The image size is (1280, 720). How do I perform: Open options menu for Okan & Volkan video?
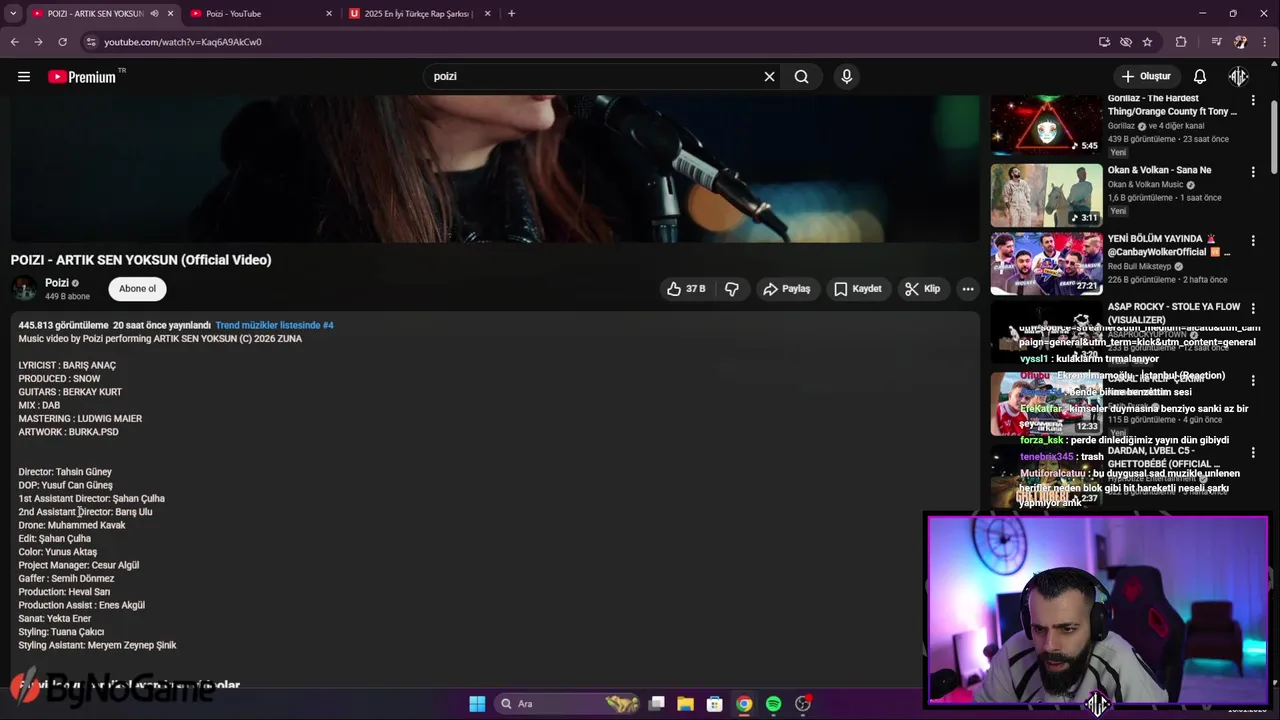pos(1253,172)
